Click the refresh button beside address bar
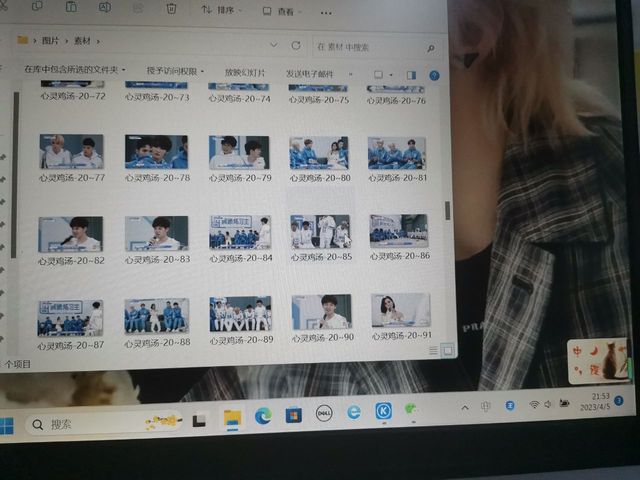Image resolution: width=640 pixels, height=480 pixels. (296, 45)
